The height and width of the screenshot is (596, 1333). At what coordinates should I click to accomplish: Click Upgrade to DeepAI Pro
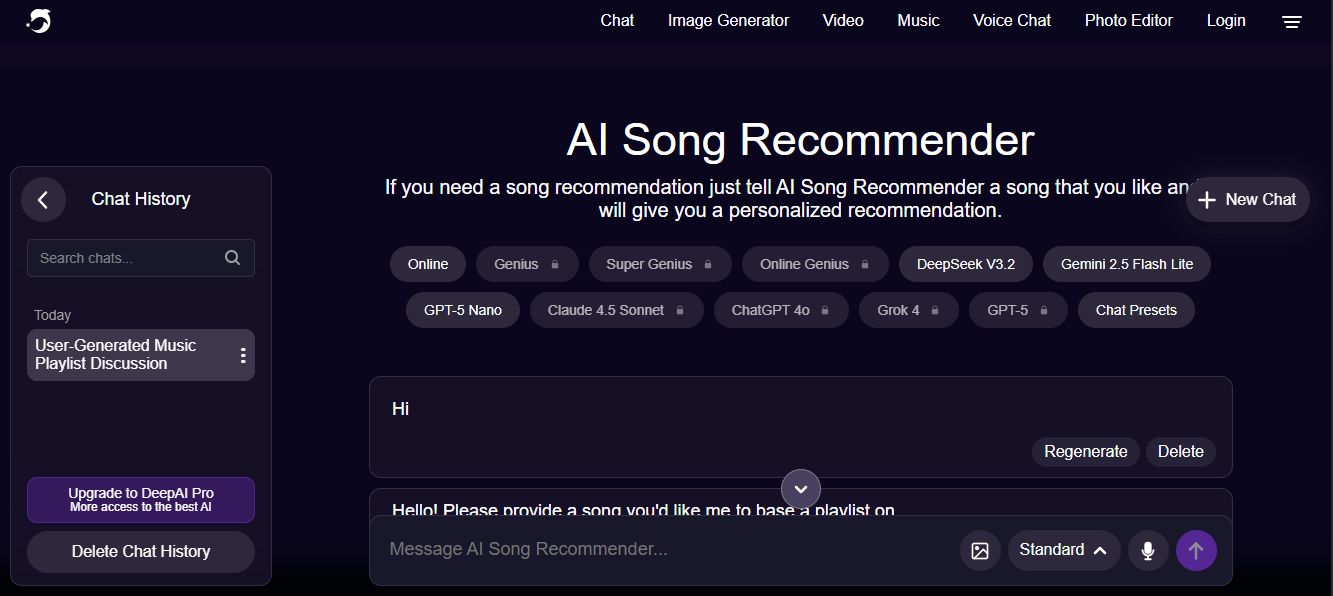pyautogui.click(x=140, y=499)
